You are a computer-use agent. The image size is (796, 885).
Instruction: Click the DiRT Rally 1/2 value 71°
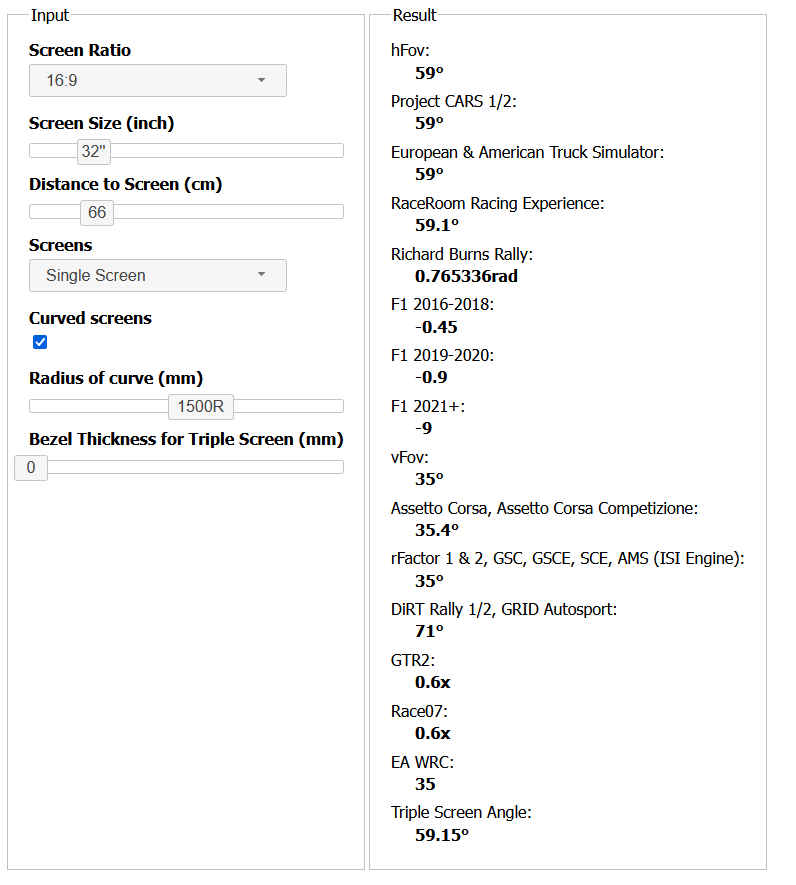tap(429, 631)
